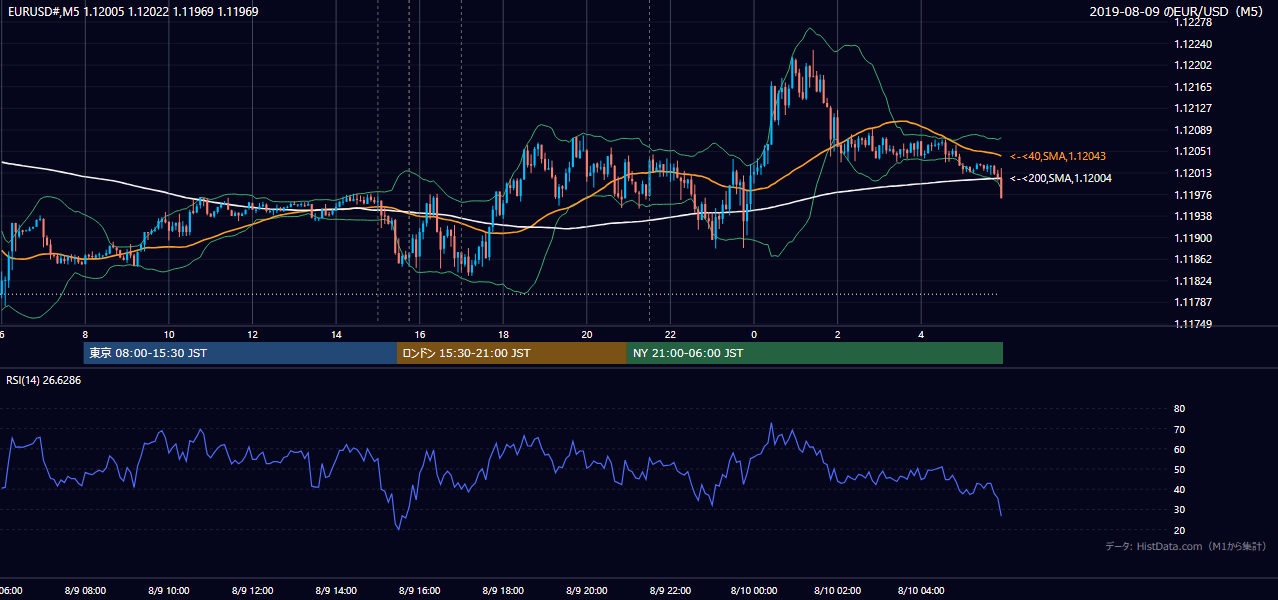Click price axis value 1.11749

coord(1194,324)
